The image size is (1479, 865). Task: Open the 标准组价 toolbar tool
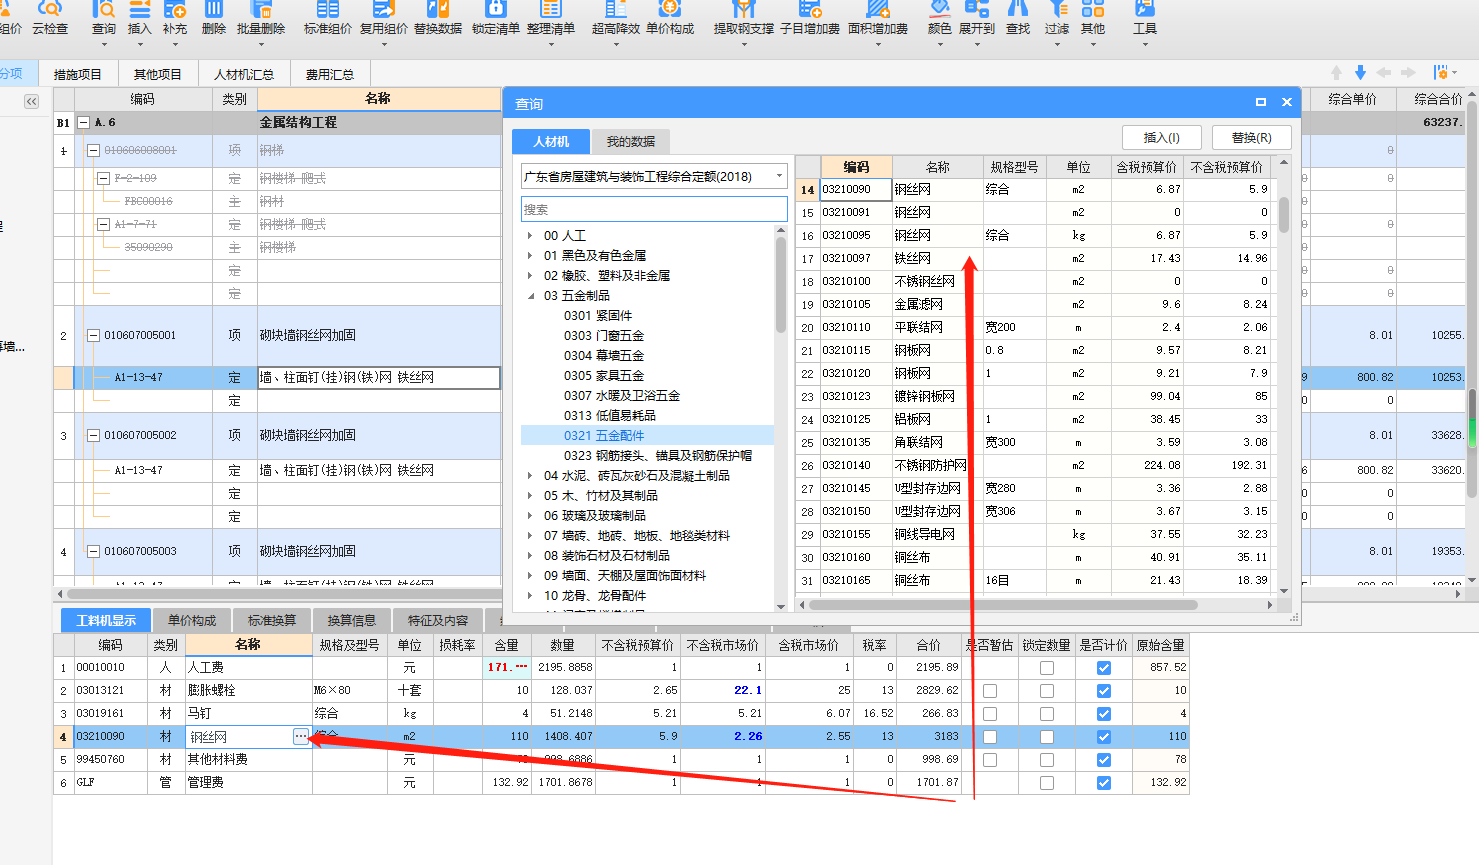(328, 18)
